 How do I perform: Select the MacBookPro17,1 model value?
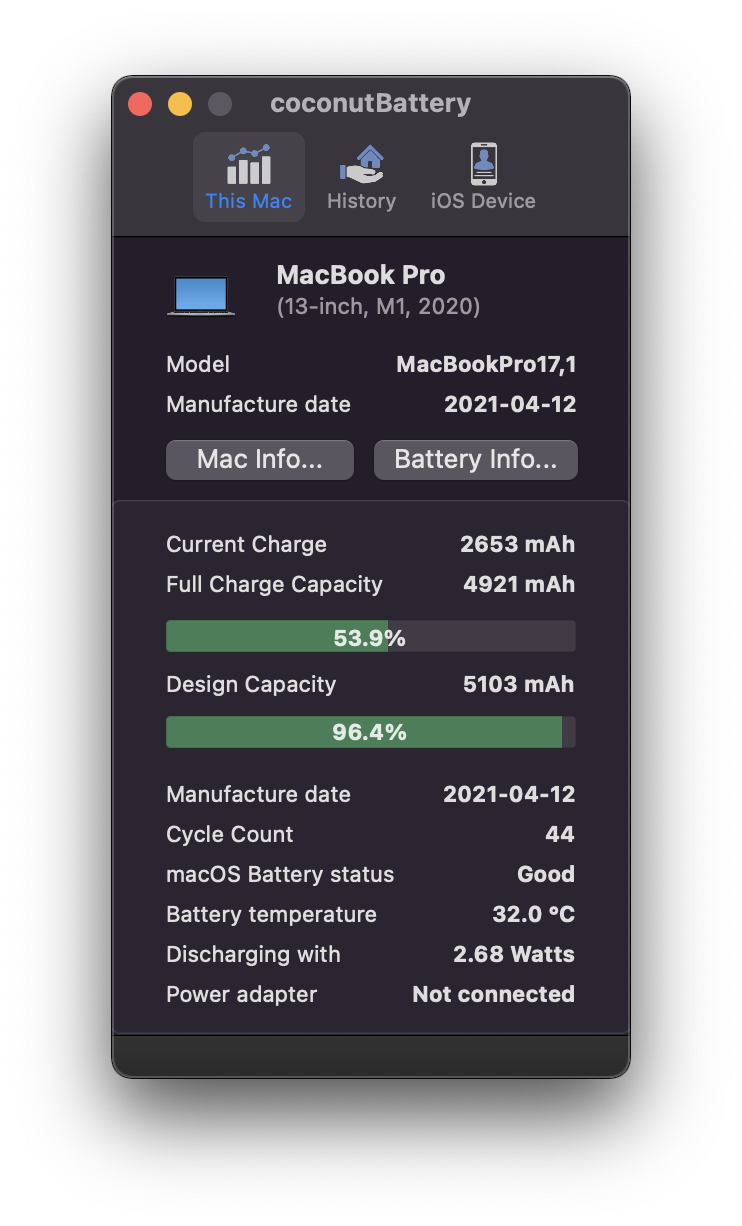486,364
